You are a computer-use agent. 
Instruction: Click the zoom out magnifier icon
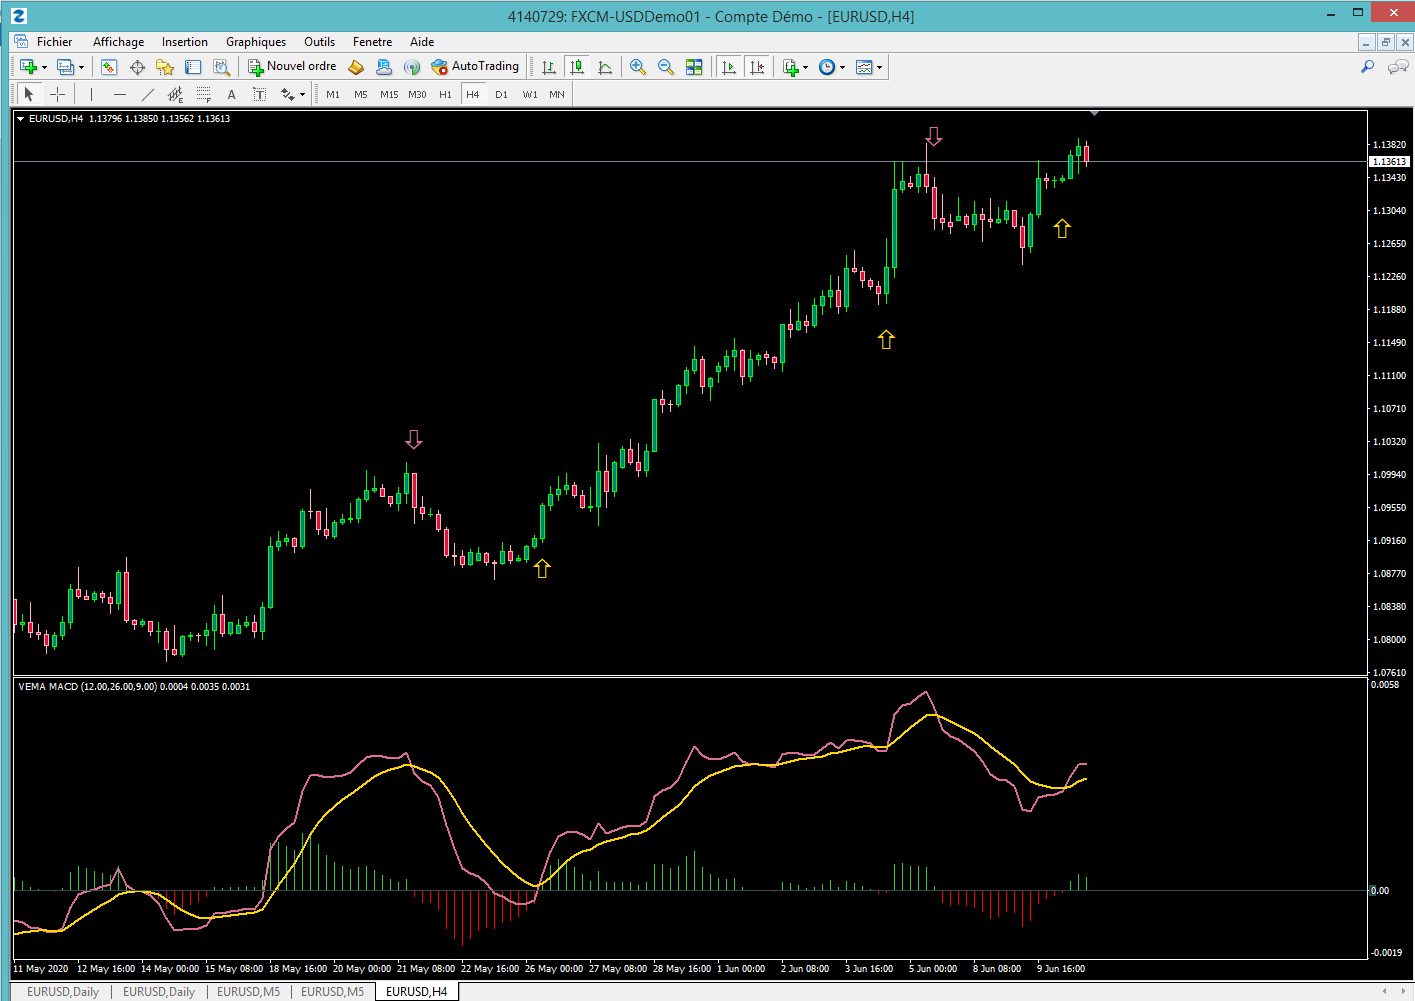665,67
